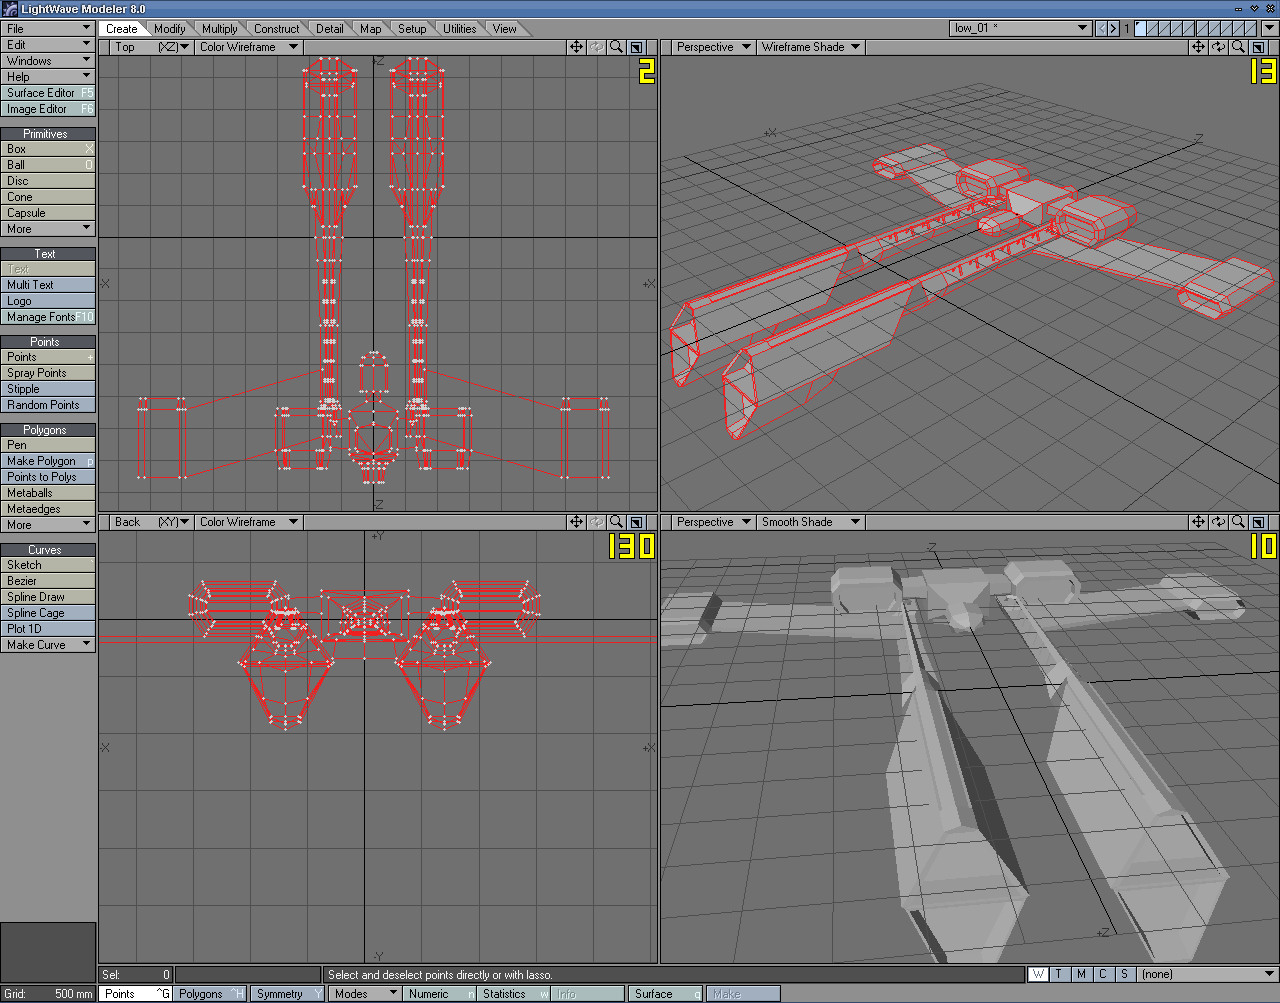
Task: Open the Numeric panel
Action: pos(441,994)
